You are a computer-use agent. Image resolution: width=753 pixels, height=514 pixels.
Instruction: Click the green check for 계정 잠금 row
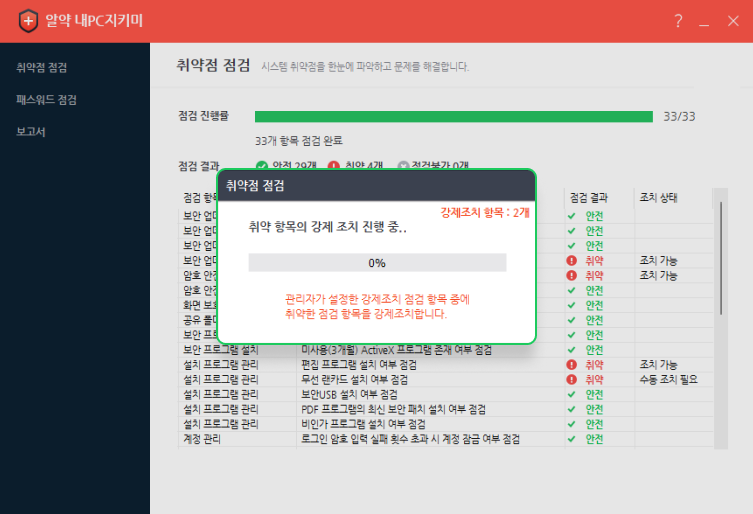click(571, 439)
